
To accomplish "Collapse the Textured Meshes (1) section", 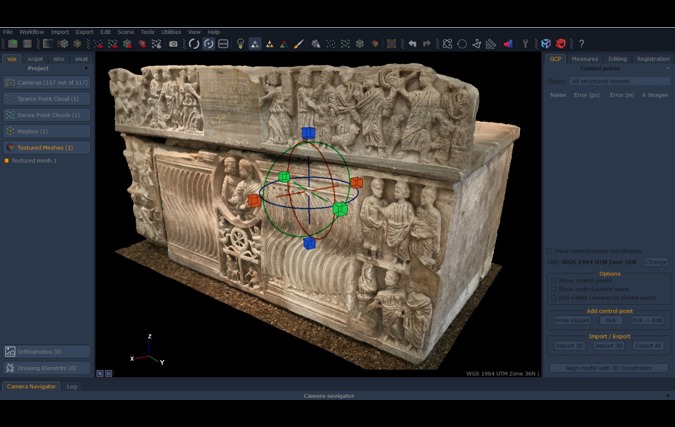I will [x=47, y=148].
